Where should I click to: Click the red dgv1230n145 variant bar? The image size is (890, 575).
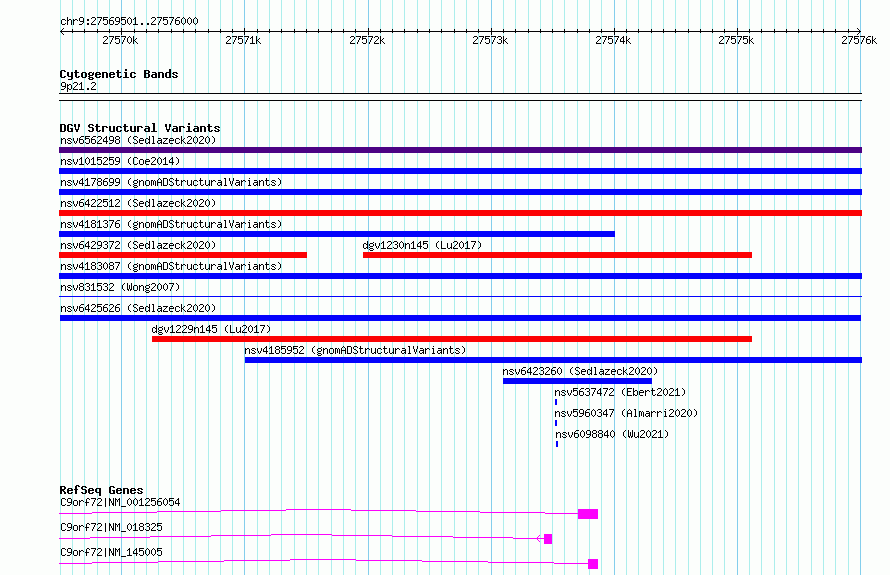coord(557,255)
